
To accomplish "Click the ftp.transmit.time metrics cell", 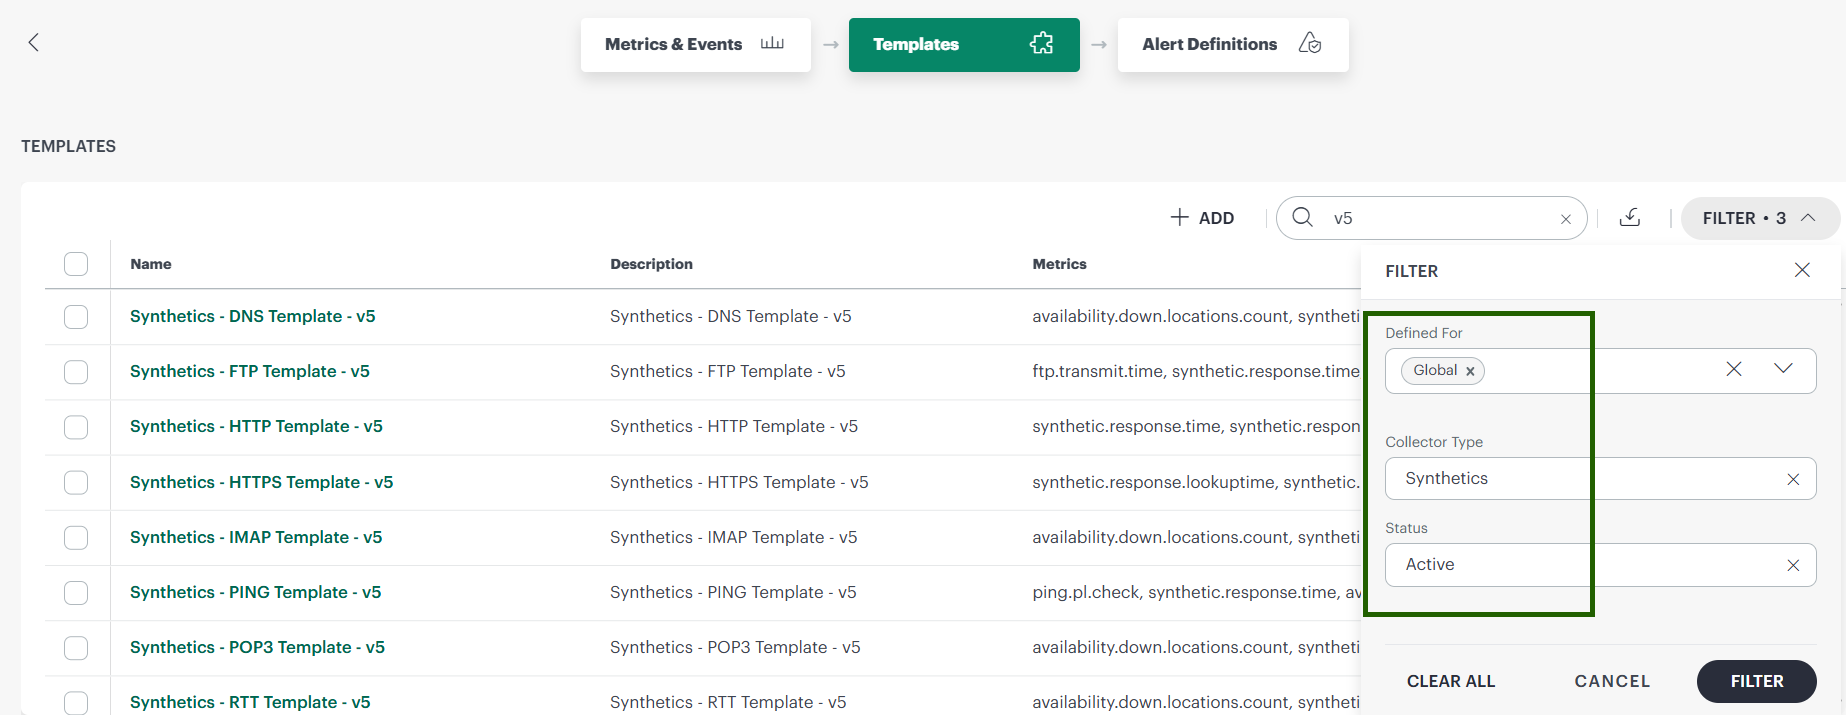I will pos(1196,371).
